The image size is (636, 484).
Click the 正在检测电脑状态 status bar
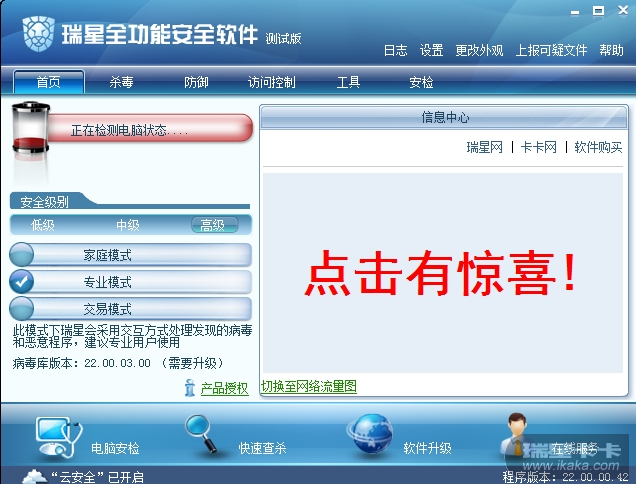click(150, 129)
